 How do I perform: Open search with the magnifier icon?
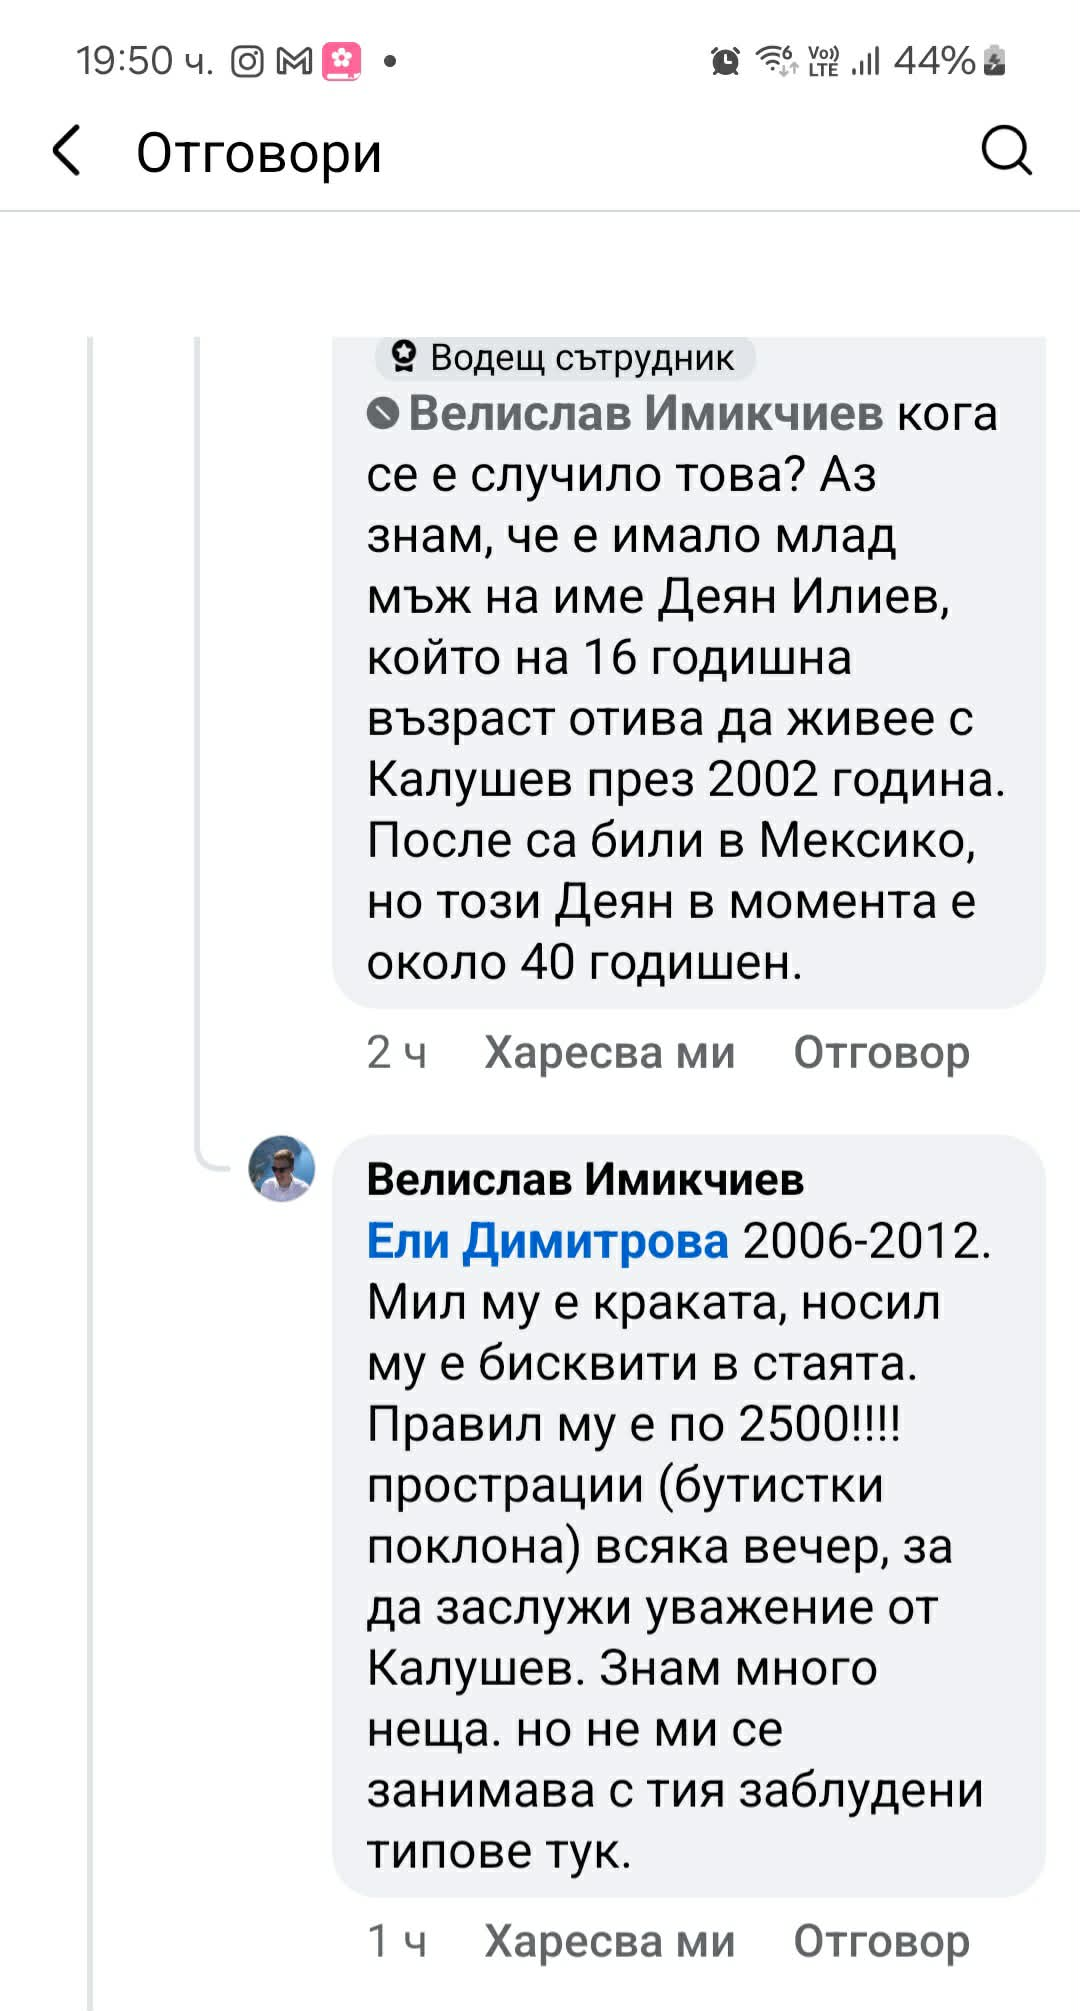click(1005, 152)
